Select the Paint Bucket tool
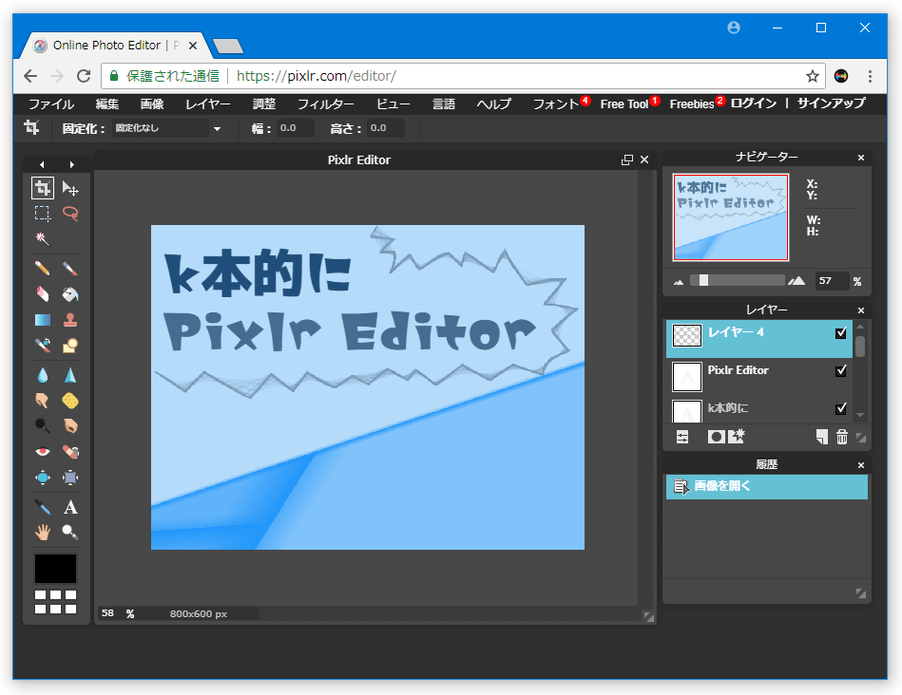902x695 pixels. [x=70, y=294]
